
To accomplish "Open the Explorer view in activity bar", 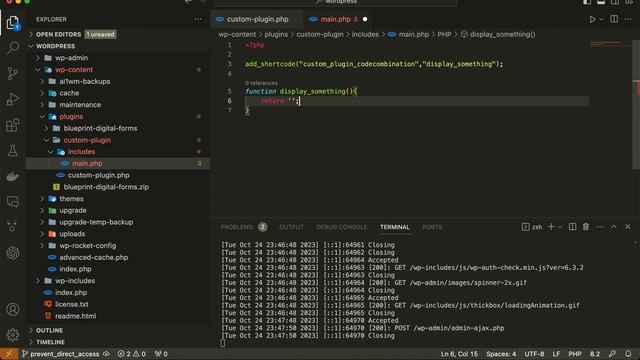I will 13,23.
